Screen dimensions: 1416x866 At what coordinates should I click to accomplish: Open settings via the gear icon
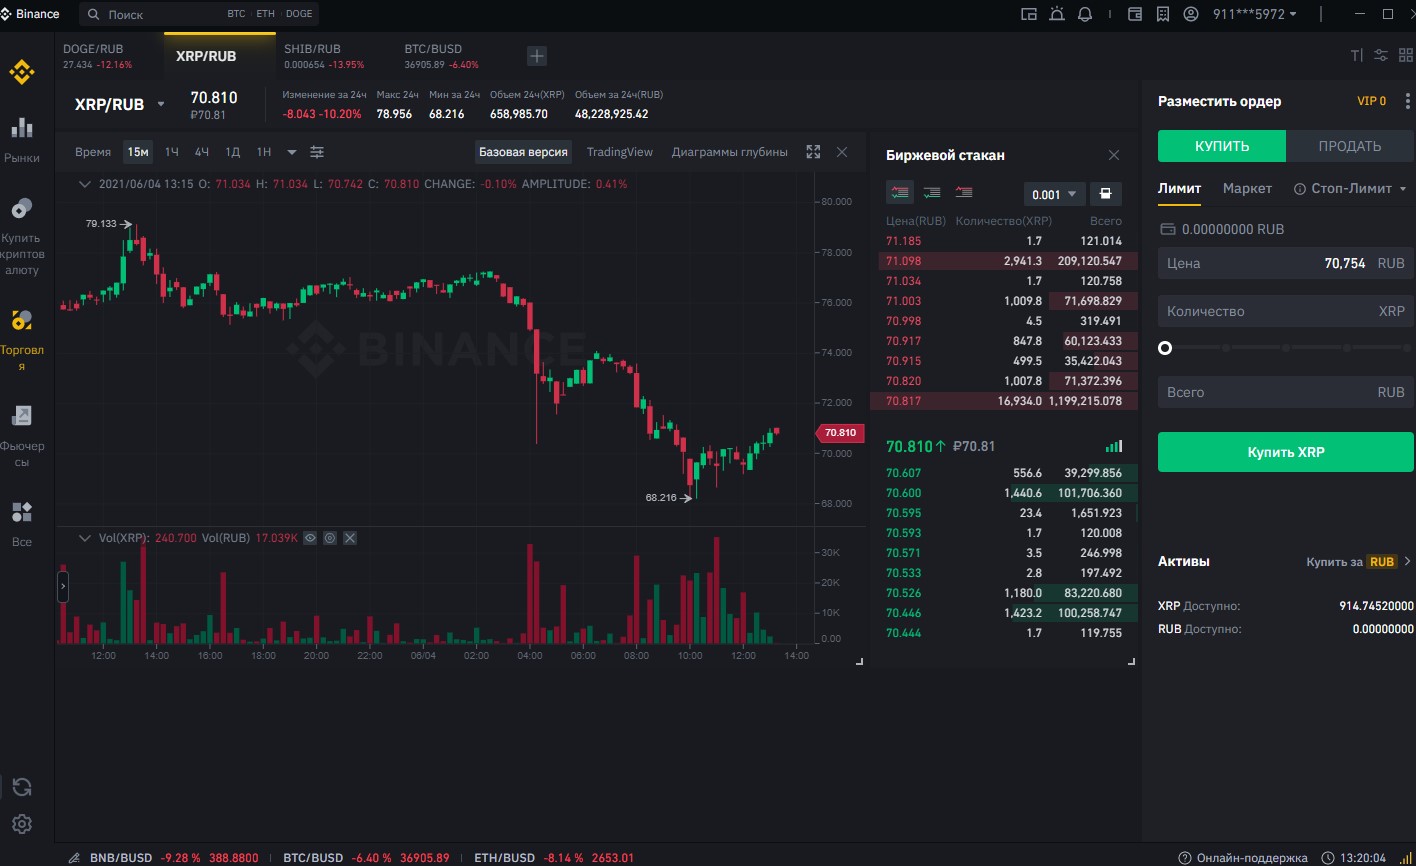tap(22, 824)
